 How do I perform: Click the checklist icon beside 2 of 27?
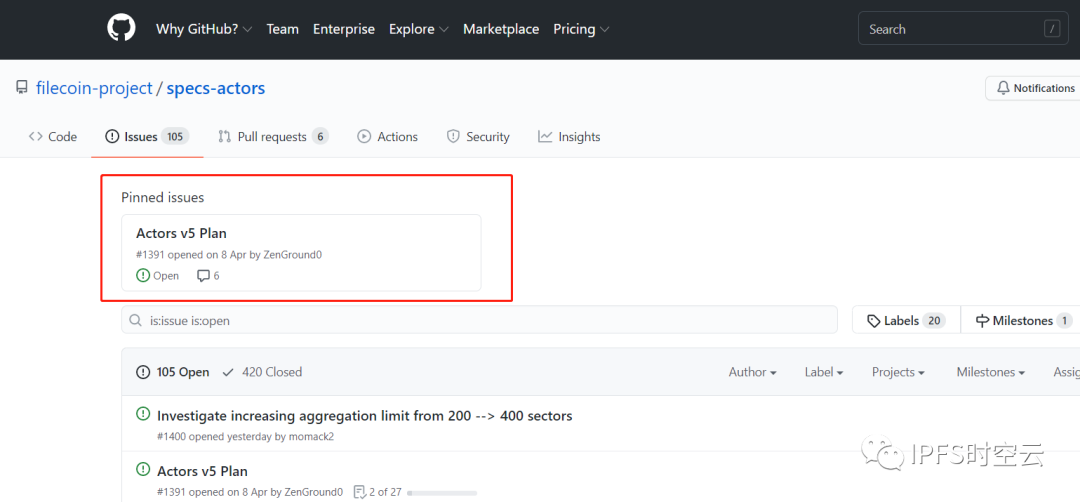tap(359, 492)
